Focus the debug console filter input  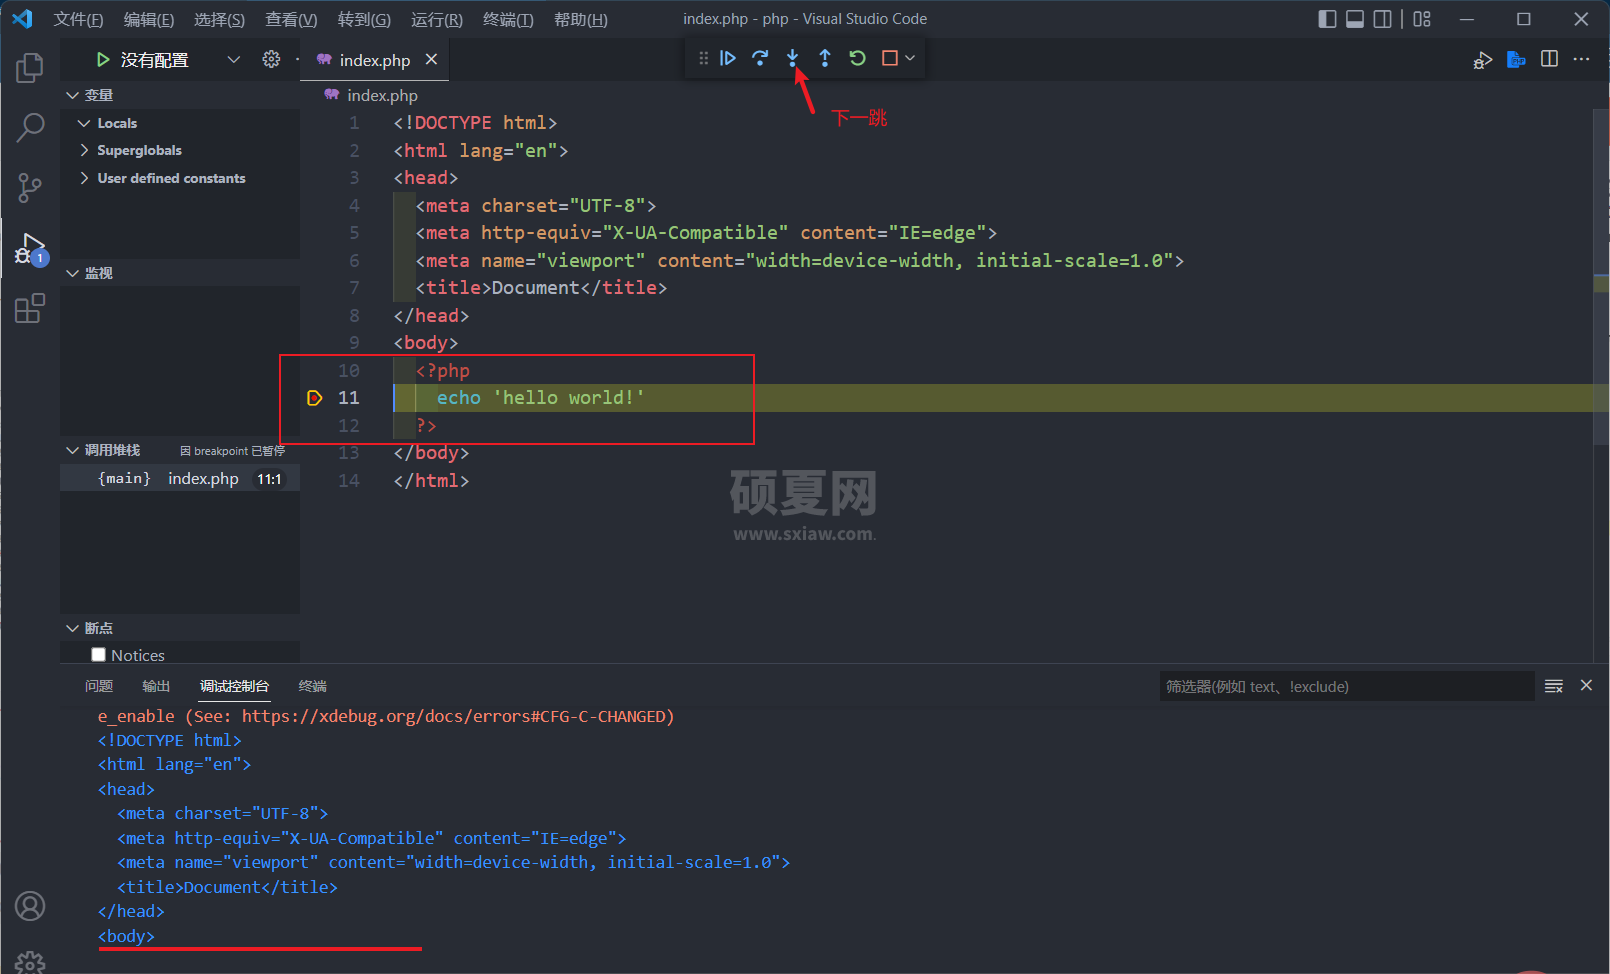coord(1346,686)
